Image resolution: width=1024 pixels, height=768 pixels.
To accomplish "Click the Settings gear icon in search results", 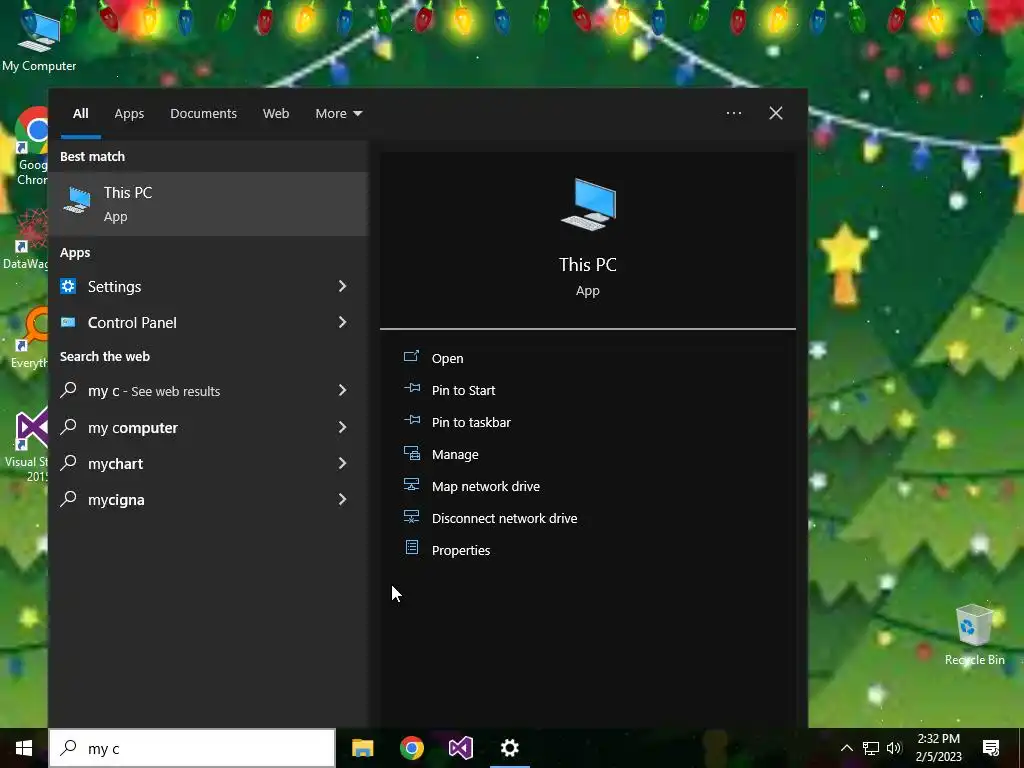I will click(68, 286).
